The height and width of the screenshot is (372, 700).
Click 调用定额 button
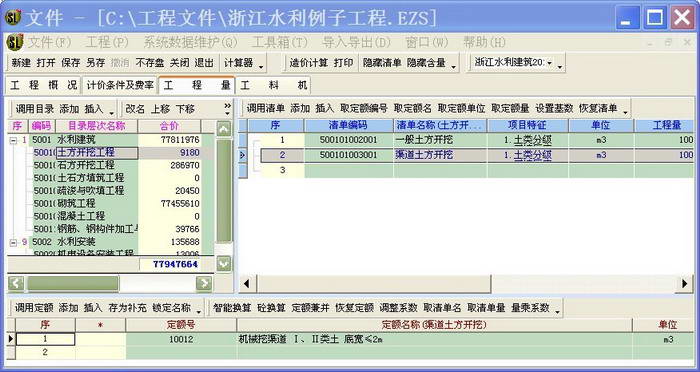point(34,308)
